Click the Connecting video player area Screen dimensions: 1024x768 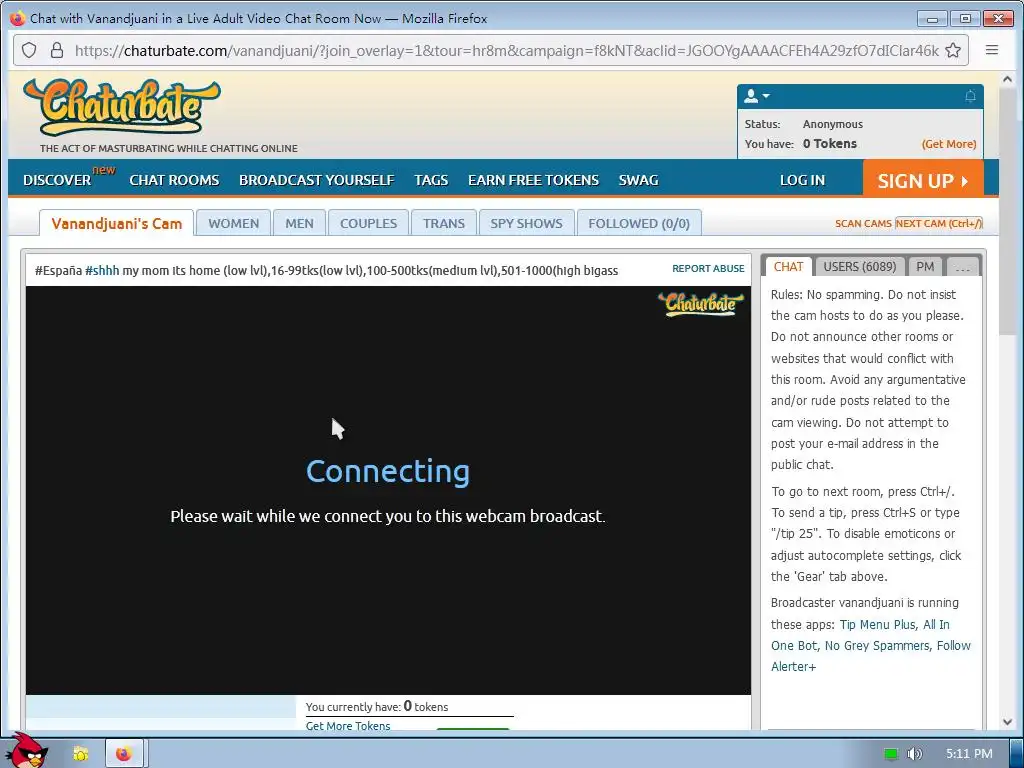tap(388, 490)
